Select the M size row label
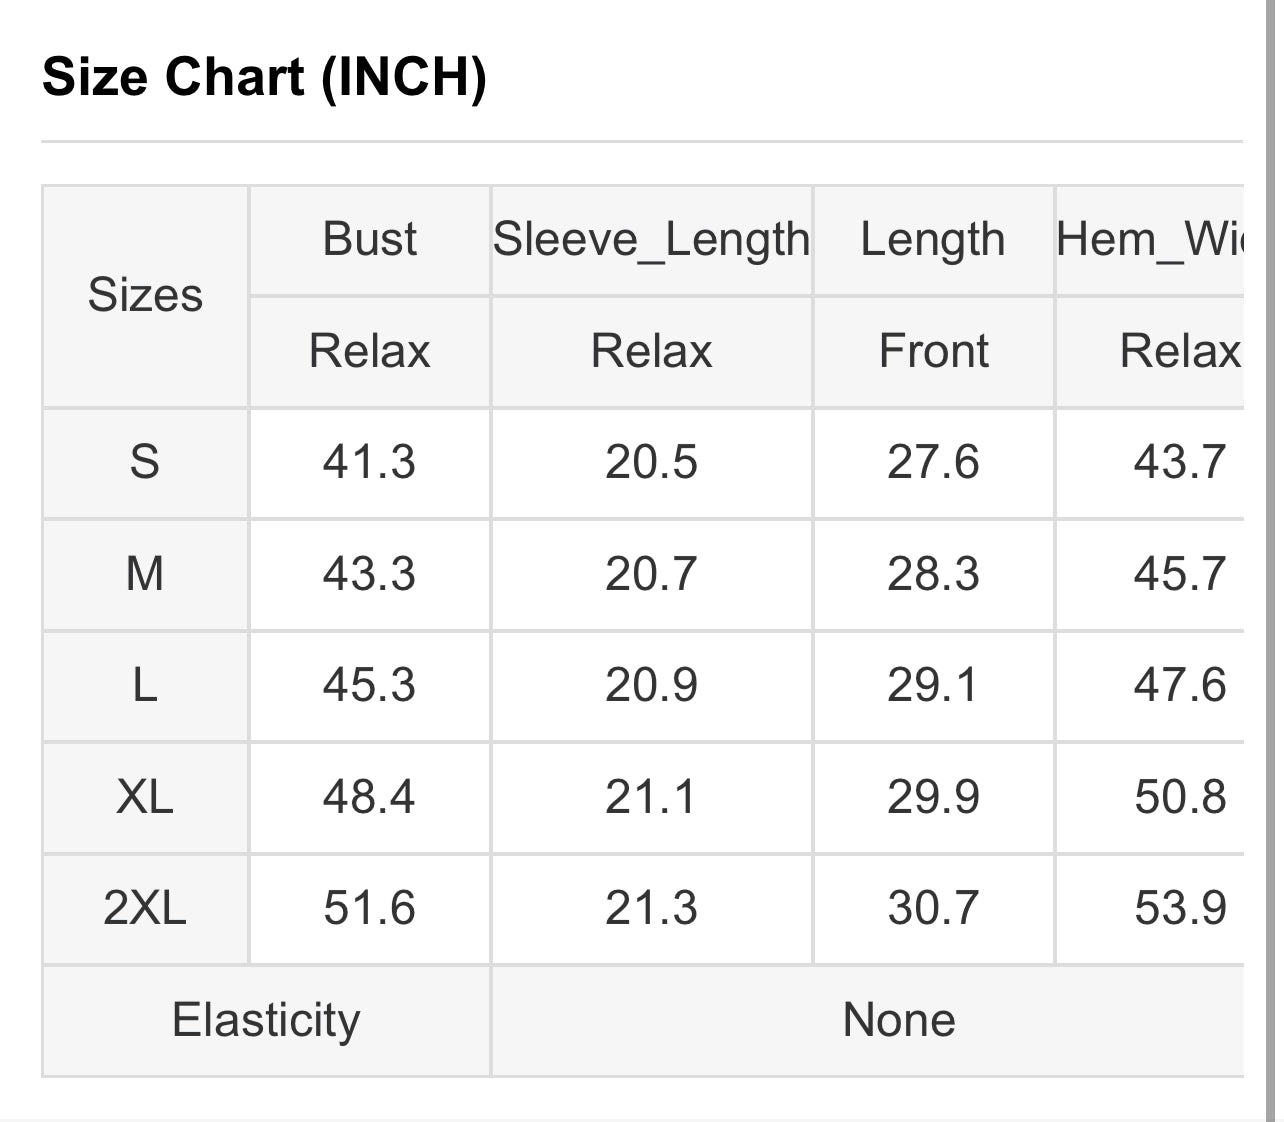 [145, 575]
